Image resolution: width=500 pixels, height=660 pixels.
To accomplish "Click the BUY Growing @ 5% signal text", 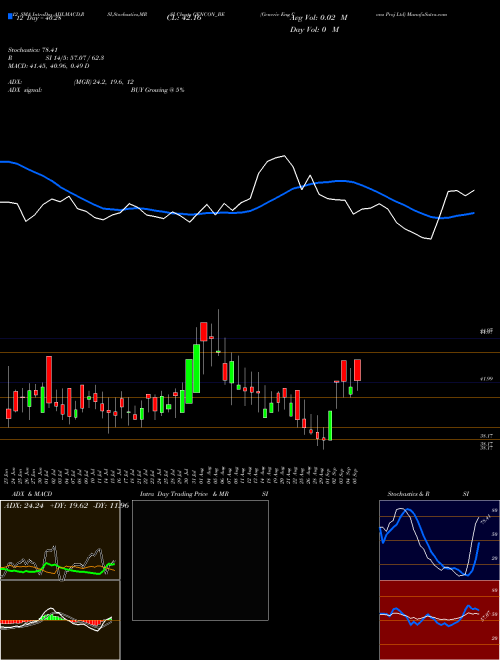I will pyautogui.click(x=157, y=90).
